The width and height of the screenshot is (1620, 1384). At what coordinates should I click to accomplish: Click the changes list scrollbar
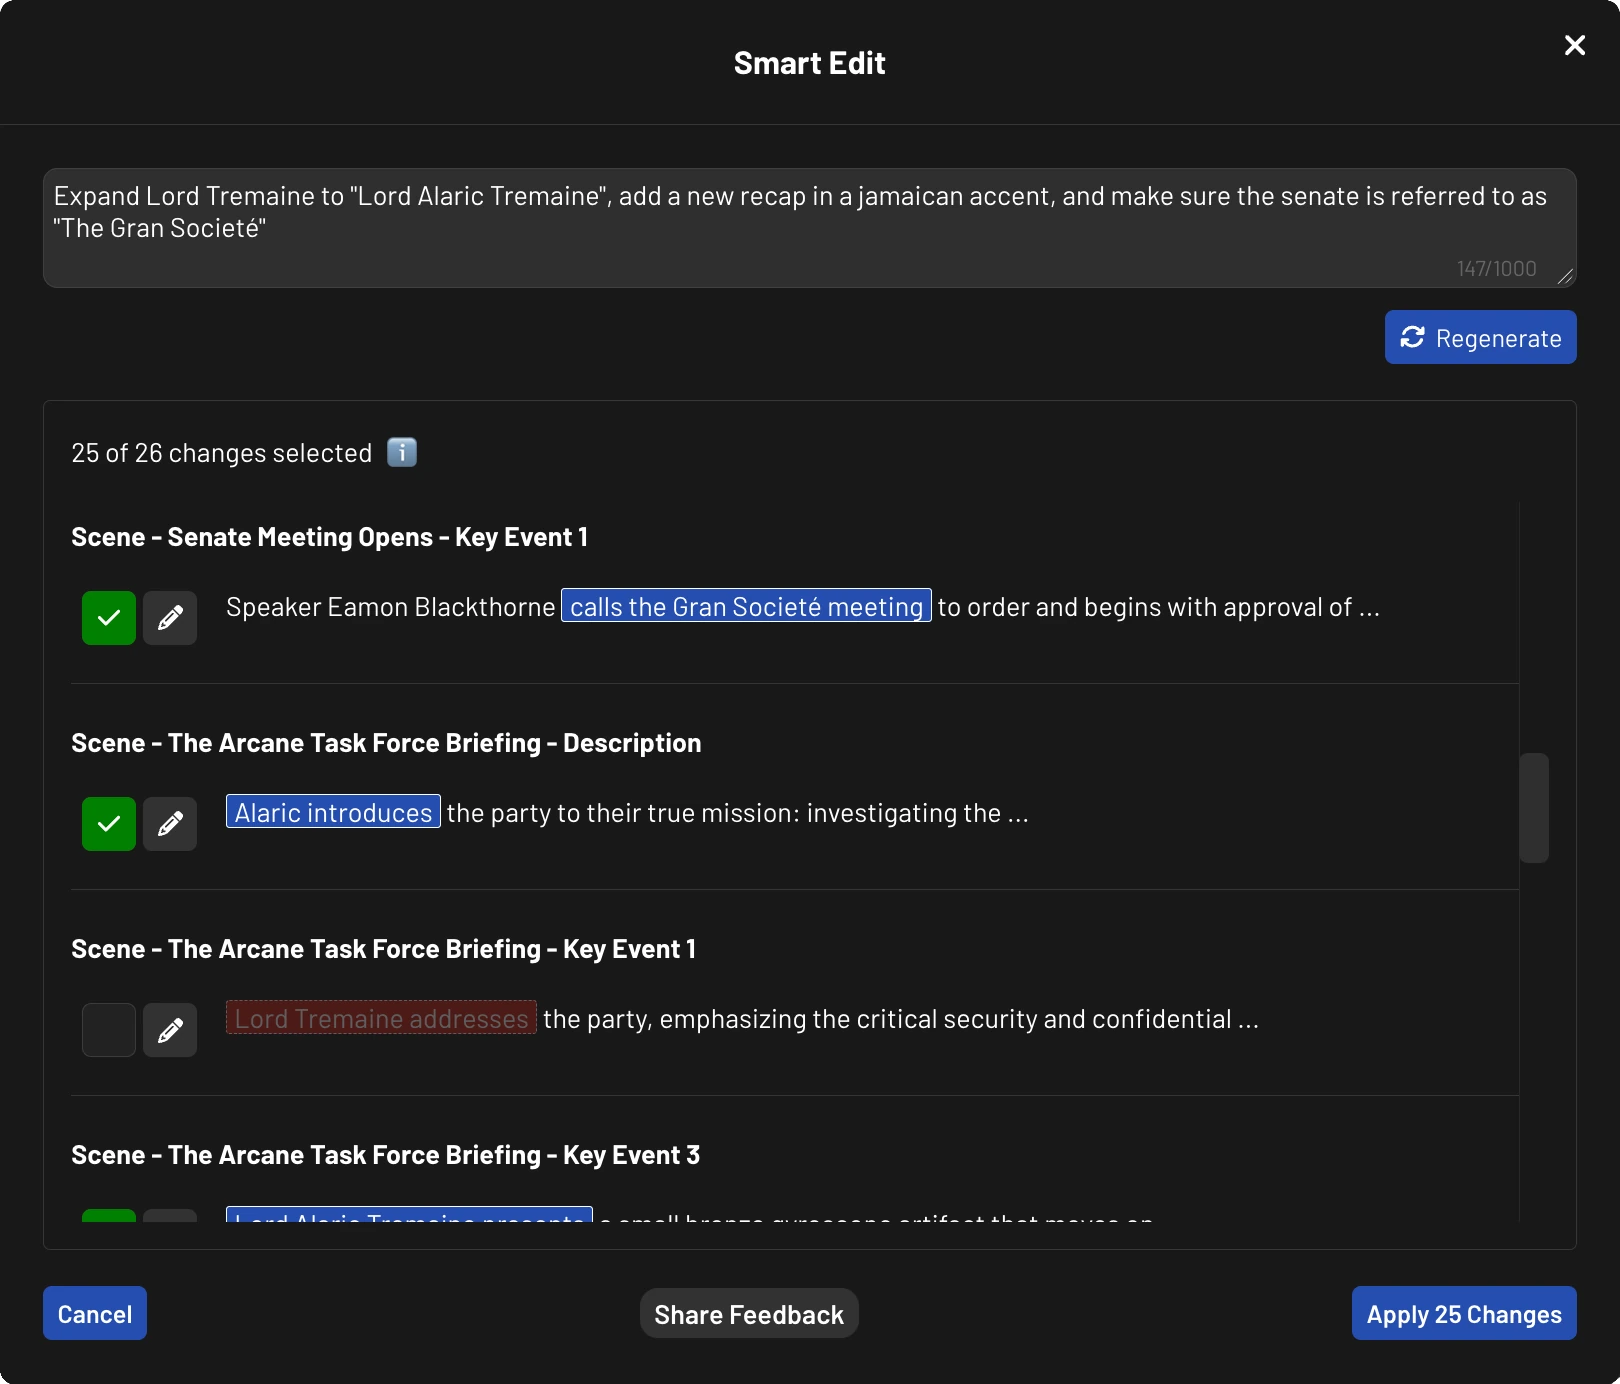click(1532, 808)
